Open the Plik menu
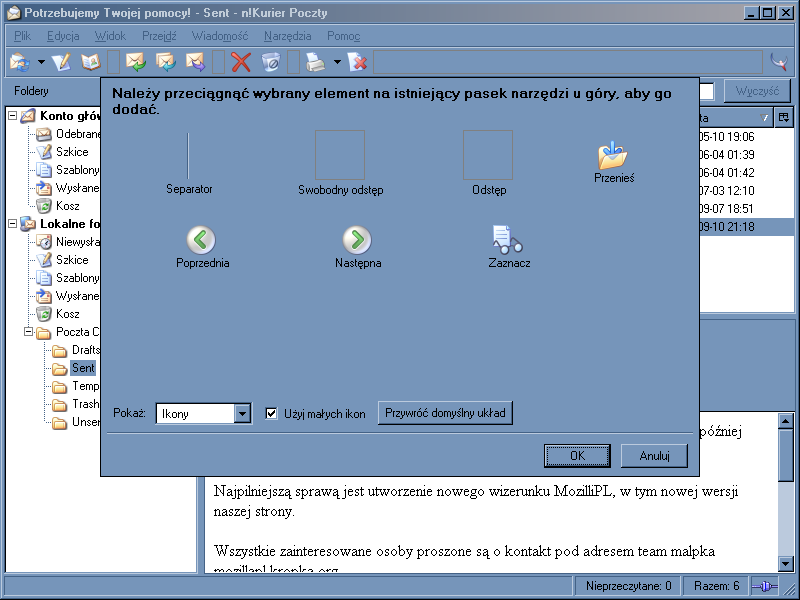 click(x=22, y=36)
